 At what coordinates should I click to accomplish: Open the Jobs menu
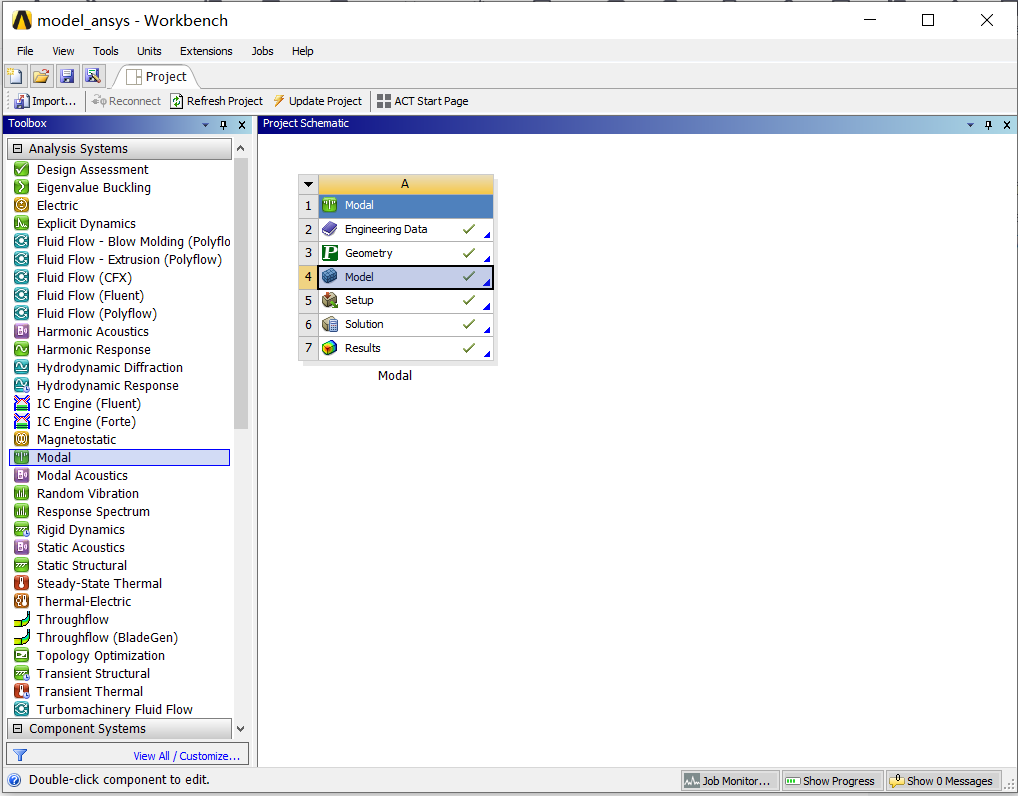click(262, 51)
